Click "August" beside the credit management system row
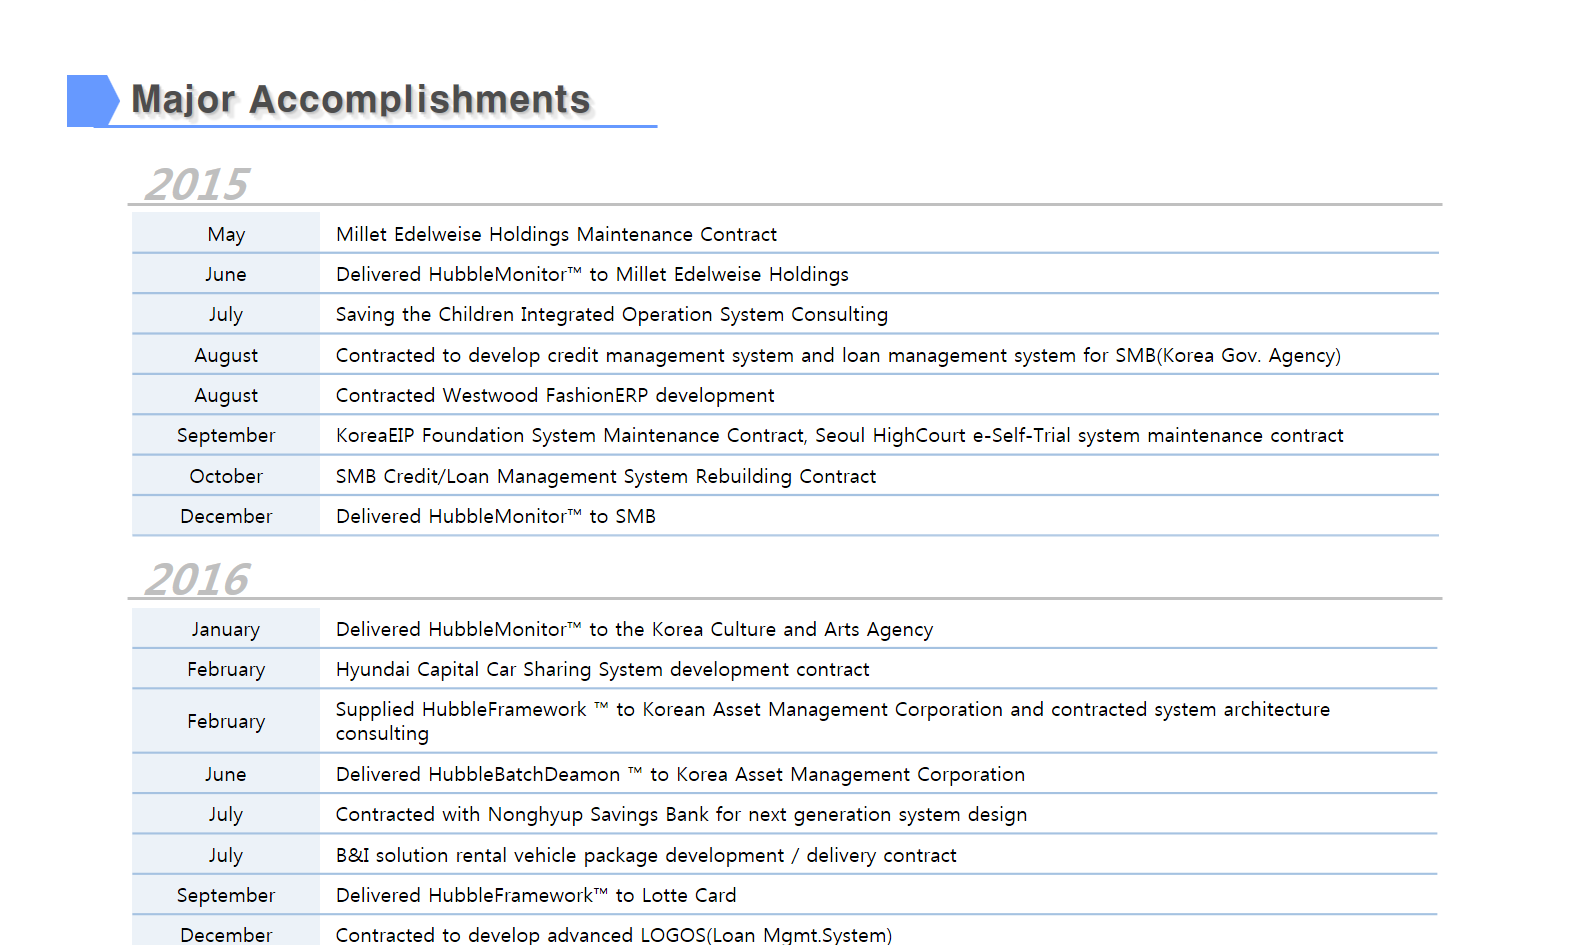Image resolution: width=1596 pixels, height=945 pixels. click(226, 355)
